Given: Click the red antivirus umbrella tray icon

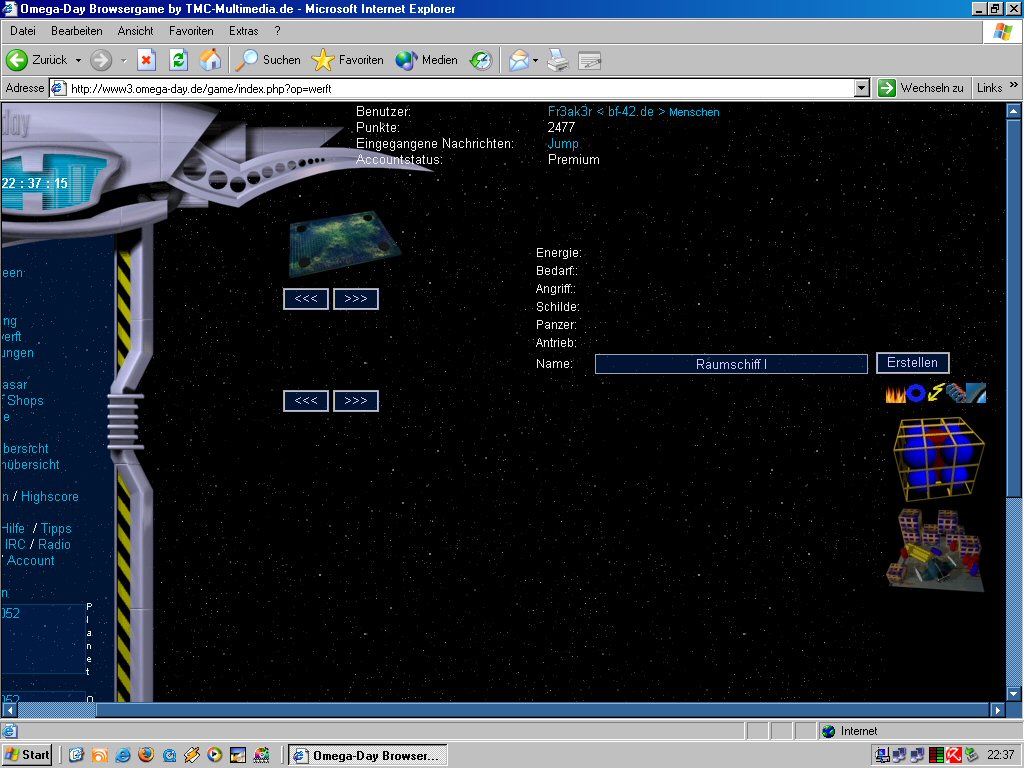Looking at the screenshot, I should (x=954, y=755).
